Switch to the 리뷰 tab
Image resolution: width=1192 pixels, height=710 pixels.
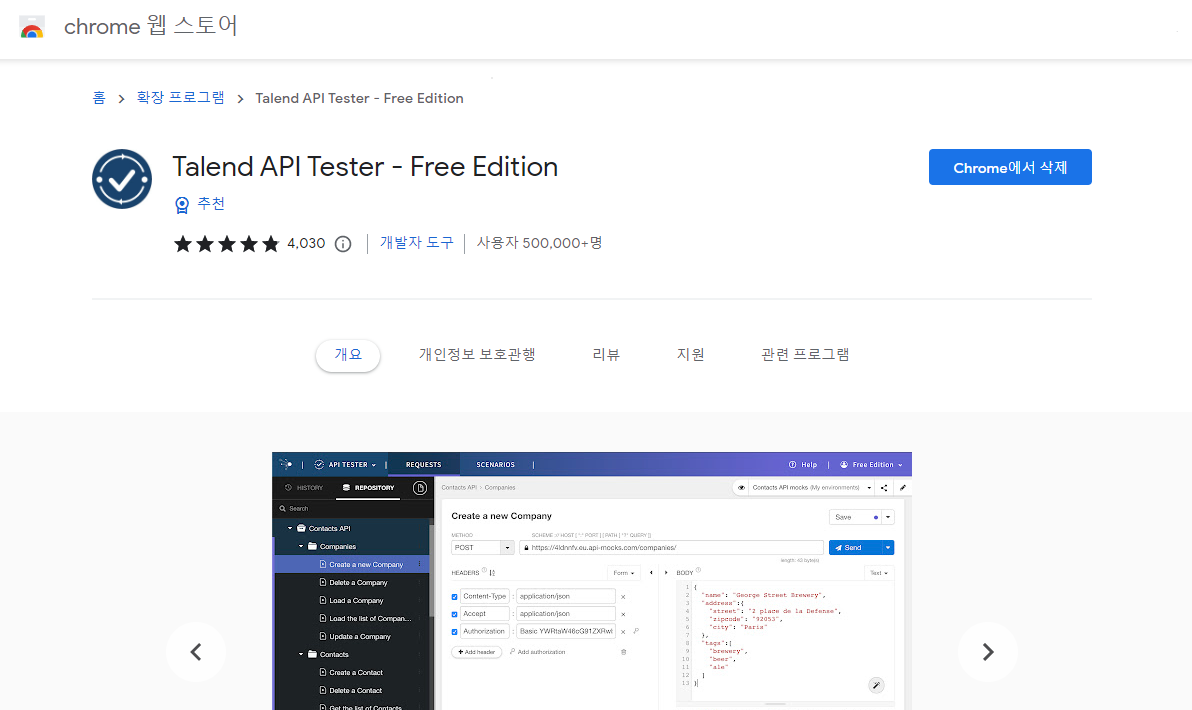[x=606, y=355]
